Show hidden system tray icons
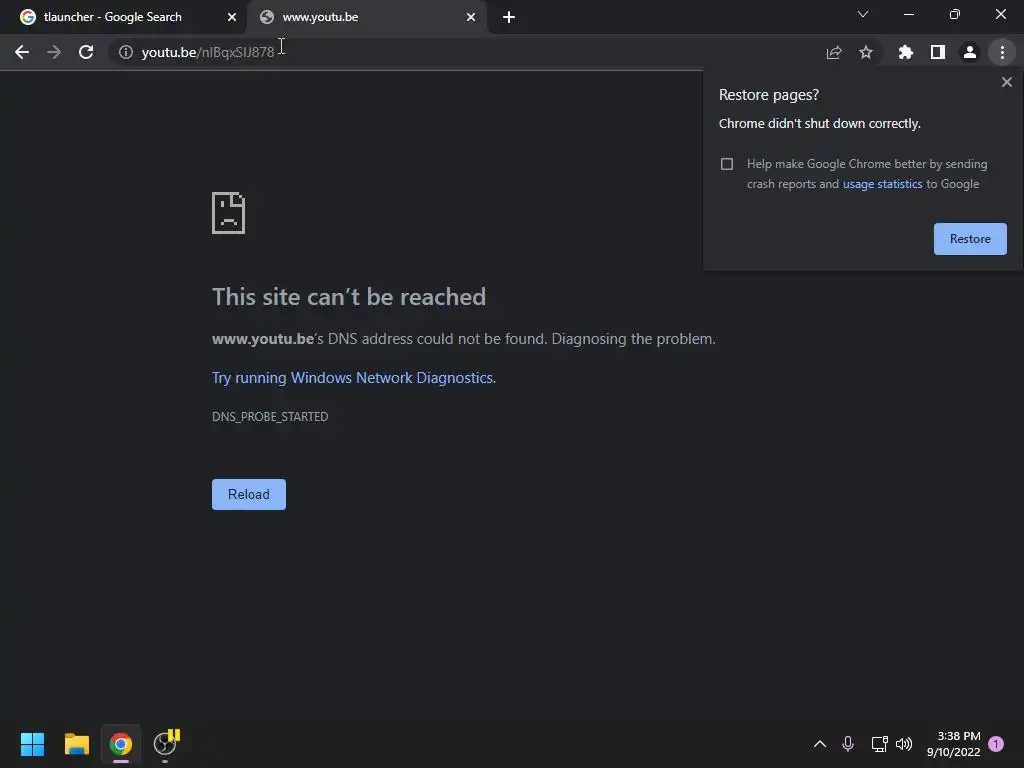This screenshot has height=768, width=1024. point(820,744)
